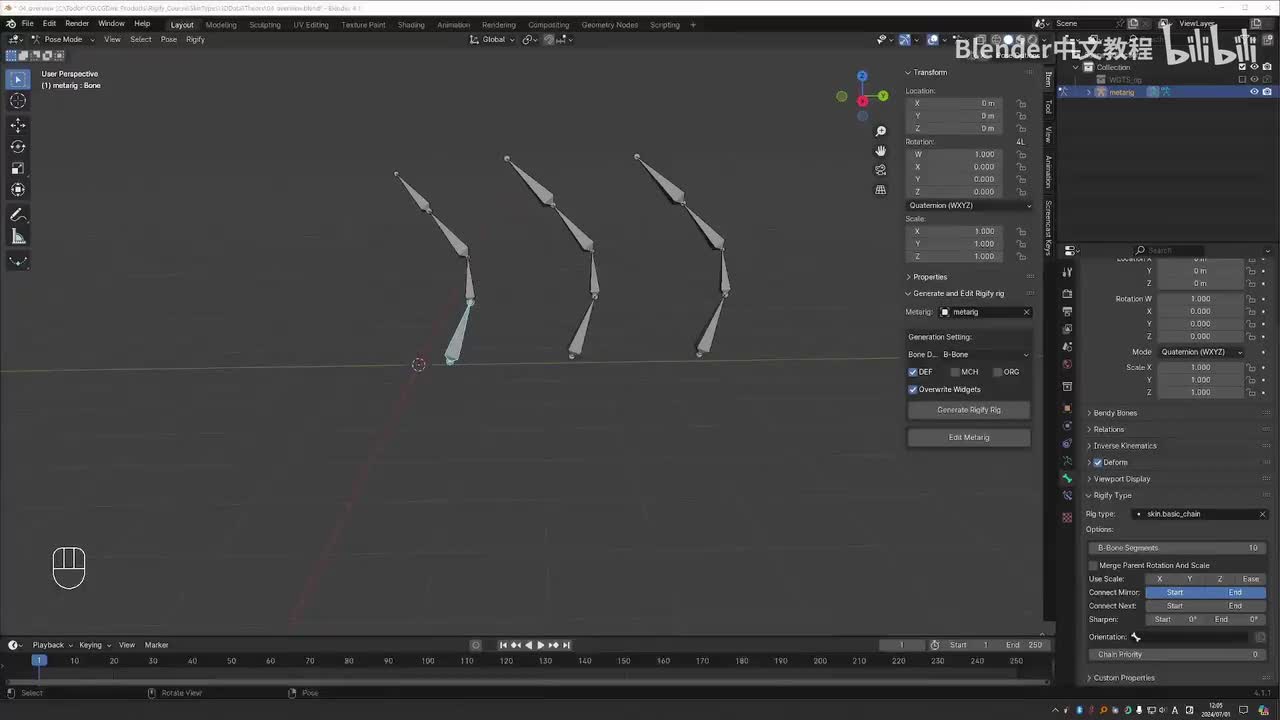Toggle the Deform checkbox

(1098, 462)
